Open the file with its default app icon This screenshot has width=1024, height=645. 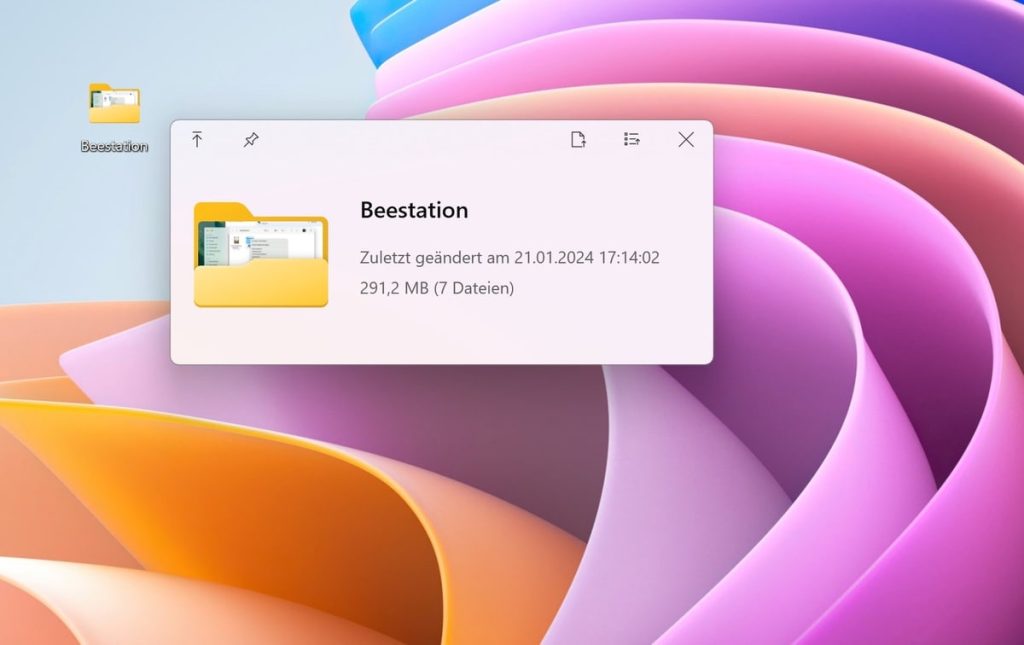[x=578, y=139]
